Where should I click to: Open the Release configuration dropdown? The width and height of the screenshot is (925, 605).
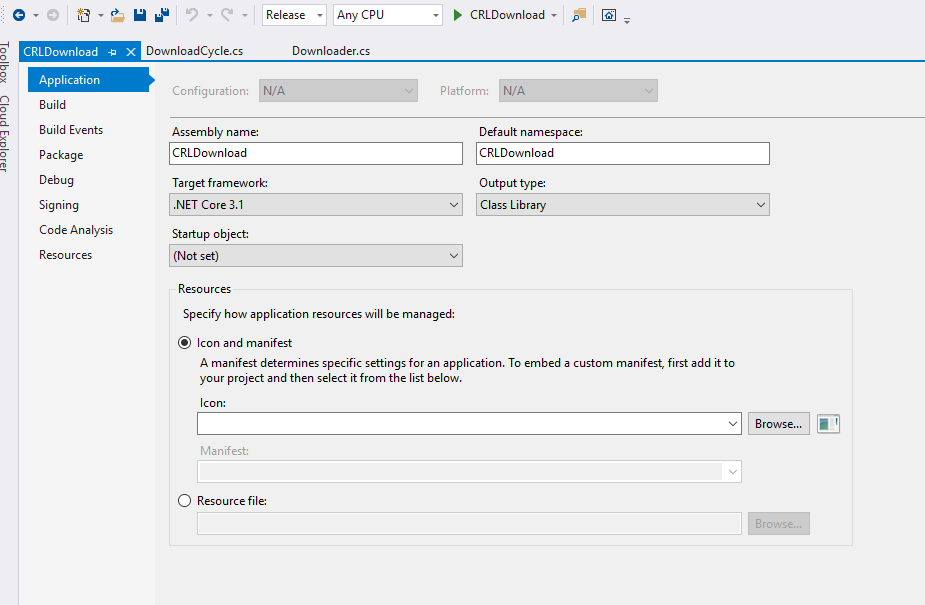(x=294, y=15)
